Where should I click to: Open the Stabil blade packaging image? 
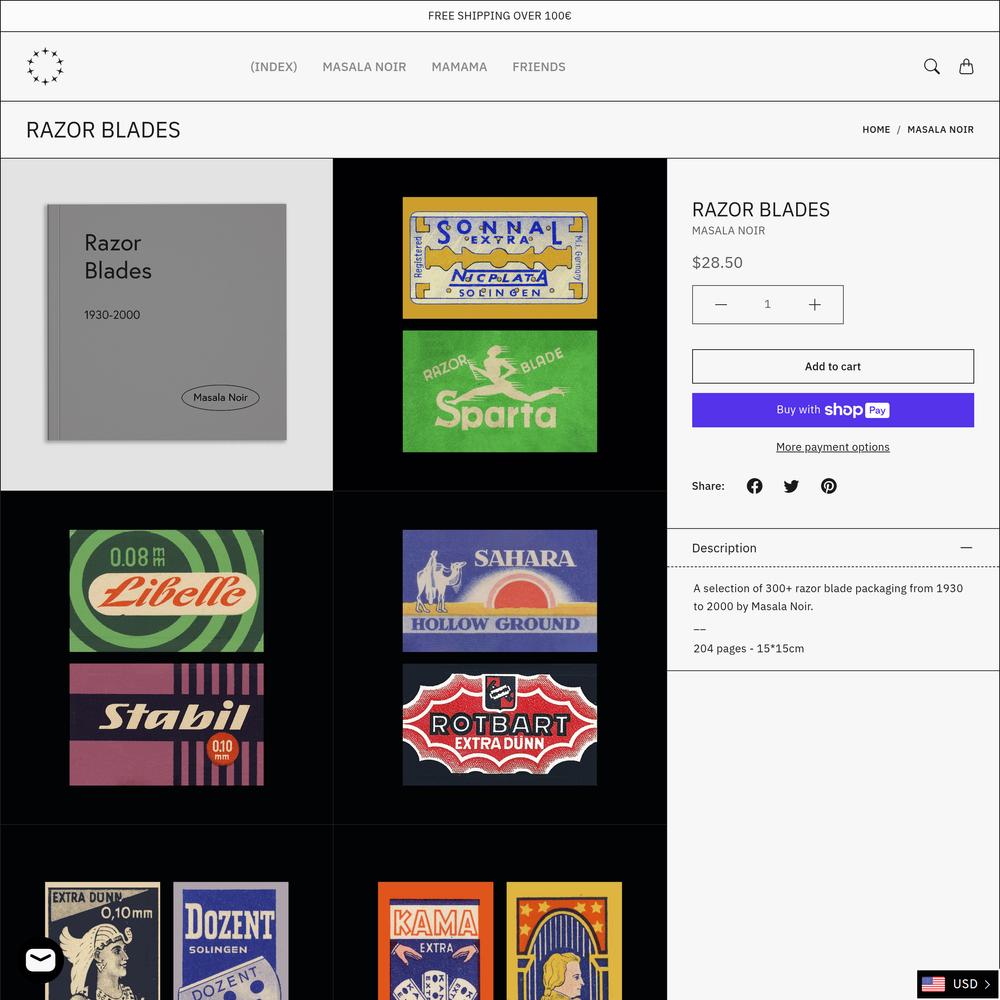(166, 724)
